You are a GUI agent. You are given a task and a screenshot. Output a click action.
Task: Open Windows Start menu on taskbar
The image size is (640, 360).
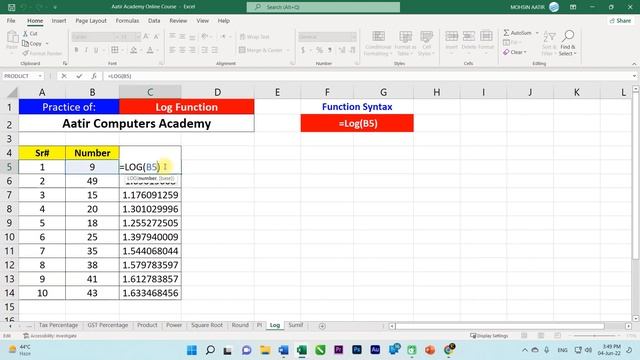pos(191,350)
